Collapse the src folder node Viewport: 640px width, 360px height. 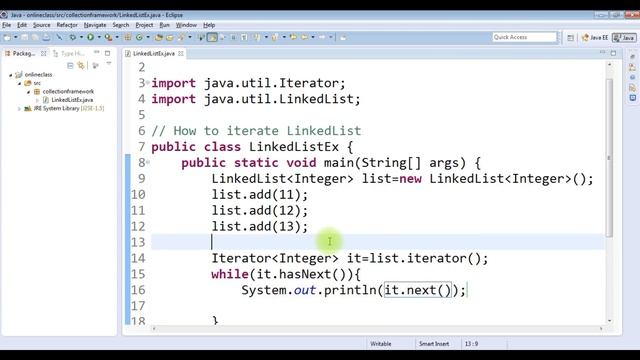[x=19, y=83]
